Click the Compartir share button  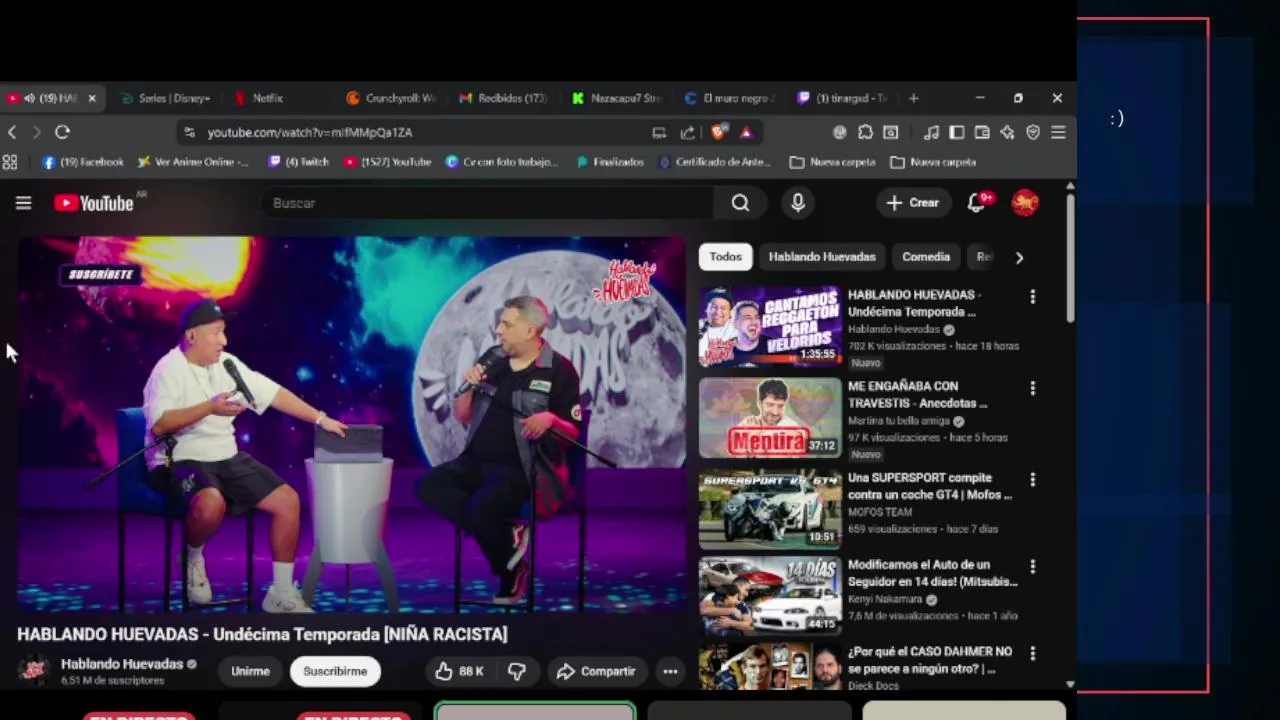(x=596, y=671)
